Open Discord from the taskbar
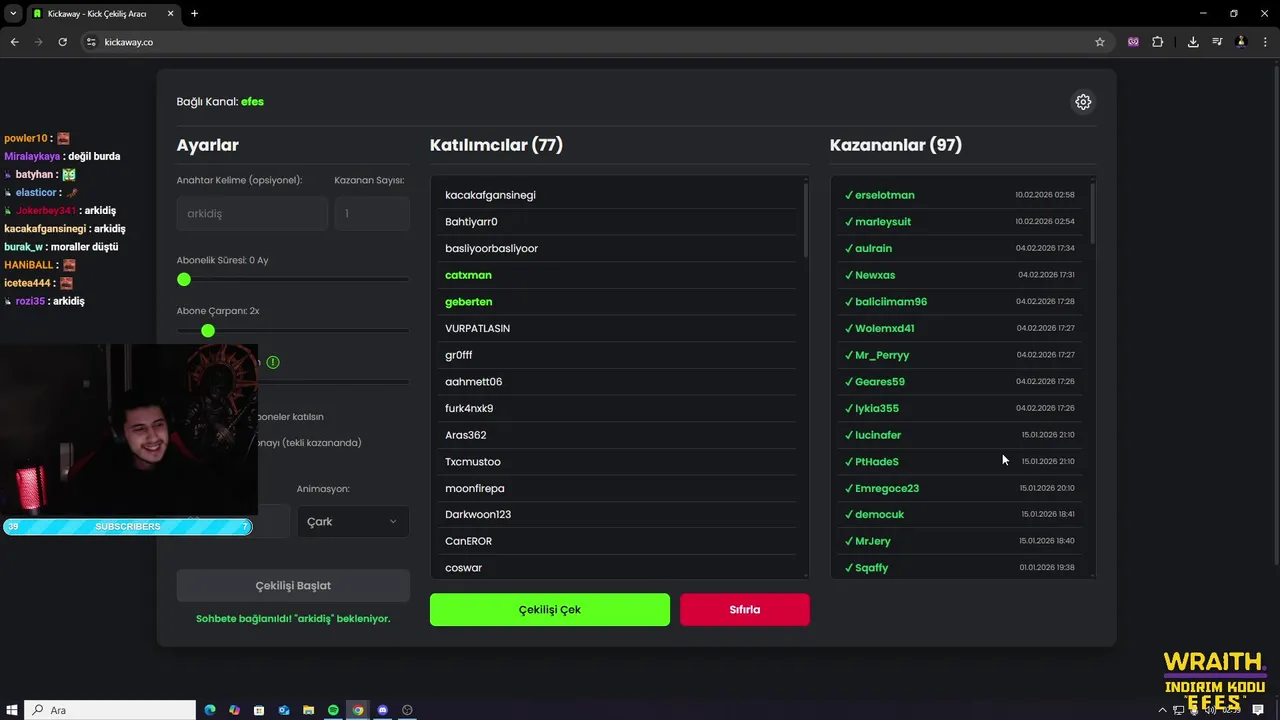 click(x=382, y=710)
